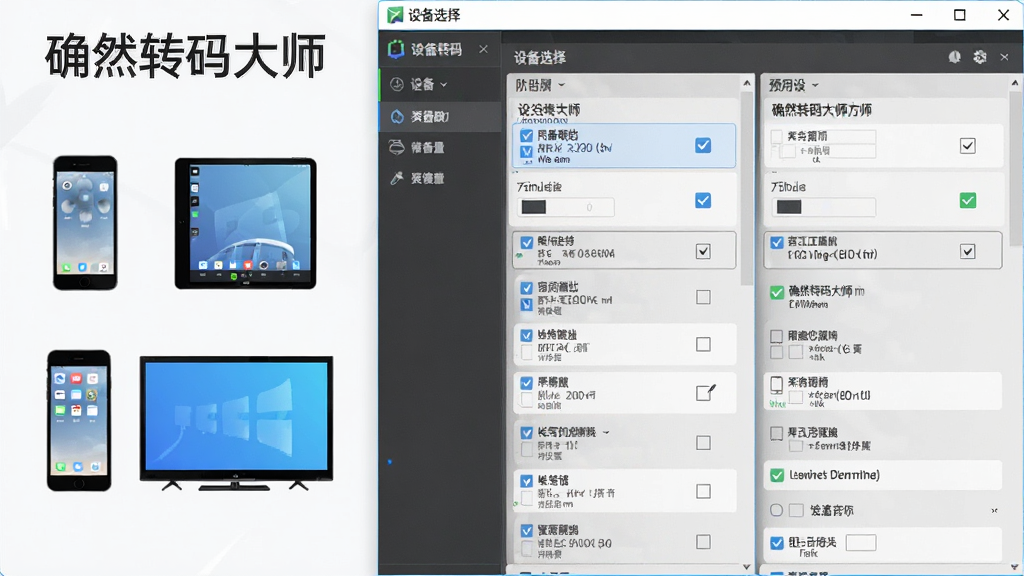Close the 设备转码 sidebar tab with its X
Screen dimensions: 1024x576
pos(483,49)
